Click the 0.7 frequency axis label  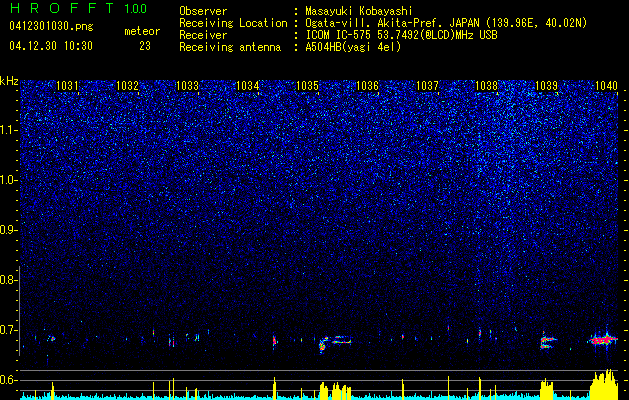pos(8,330)
